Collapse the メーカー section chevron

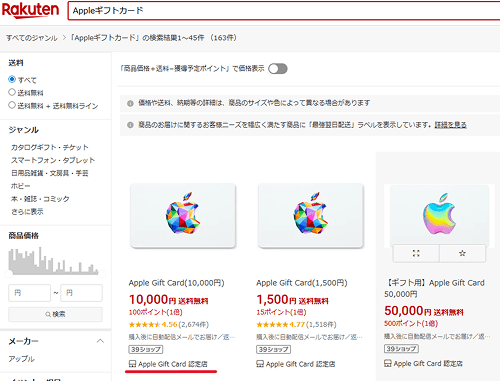tap(100, 341)
